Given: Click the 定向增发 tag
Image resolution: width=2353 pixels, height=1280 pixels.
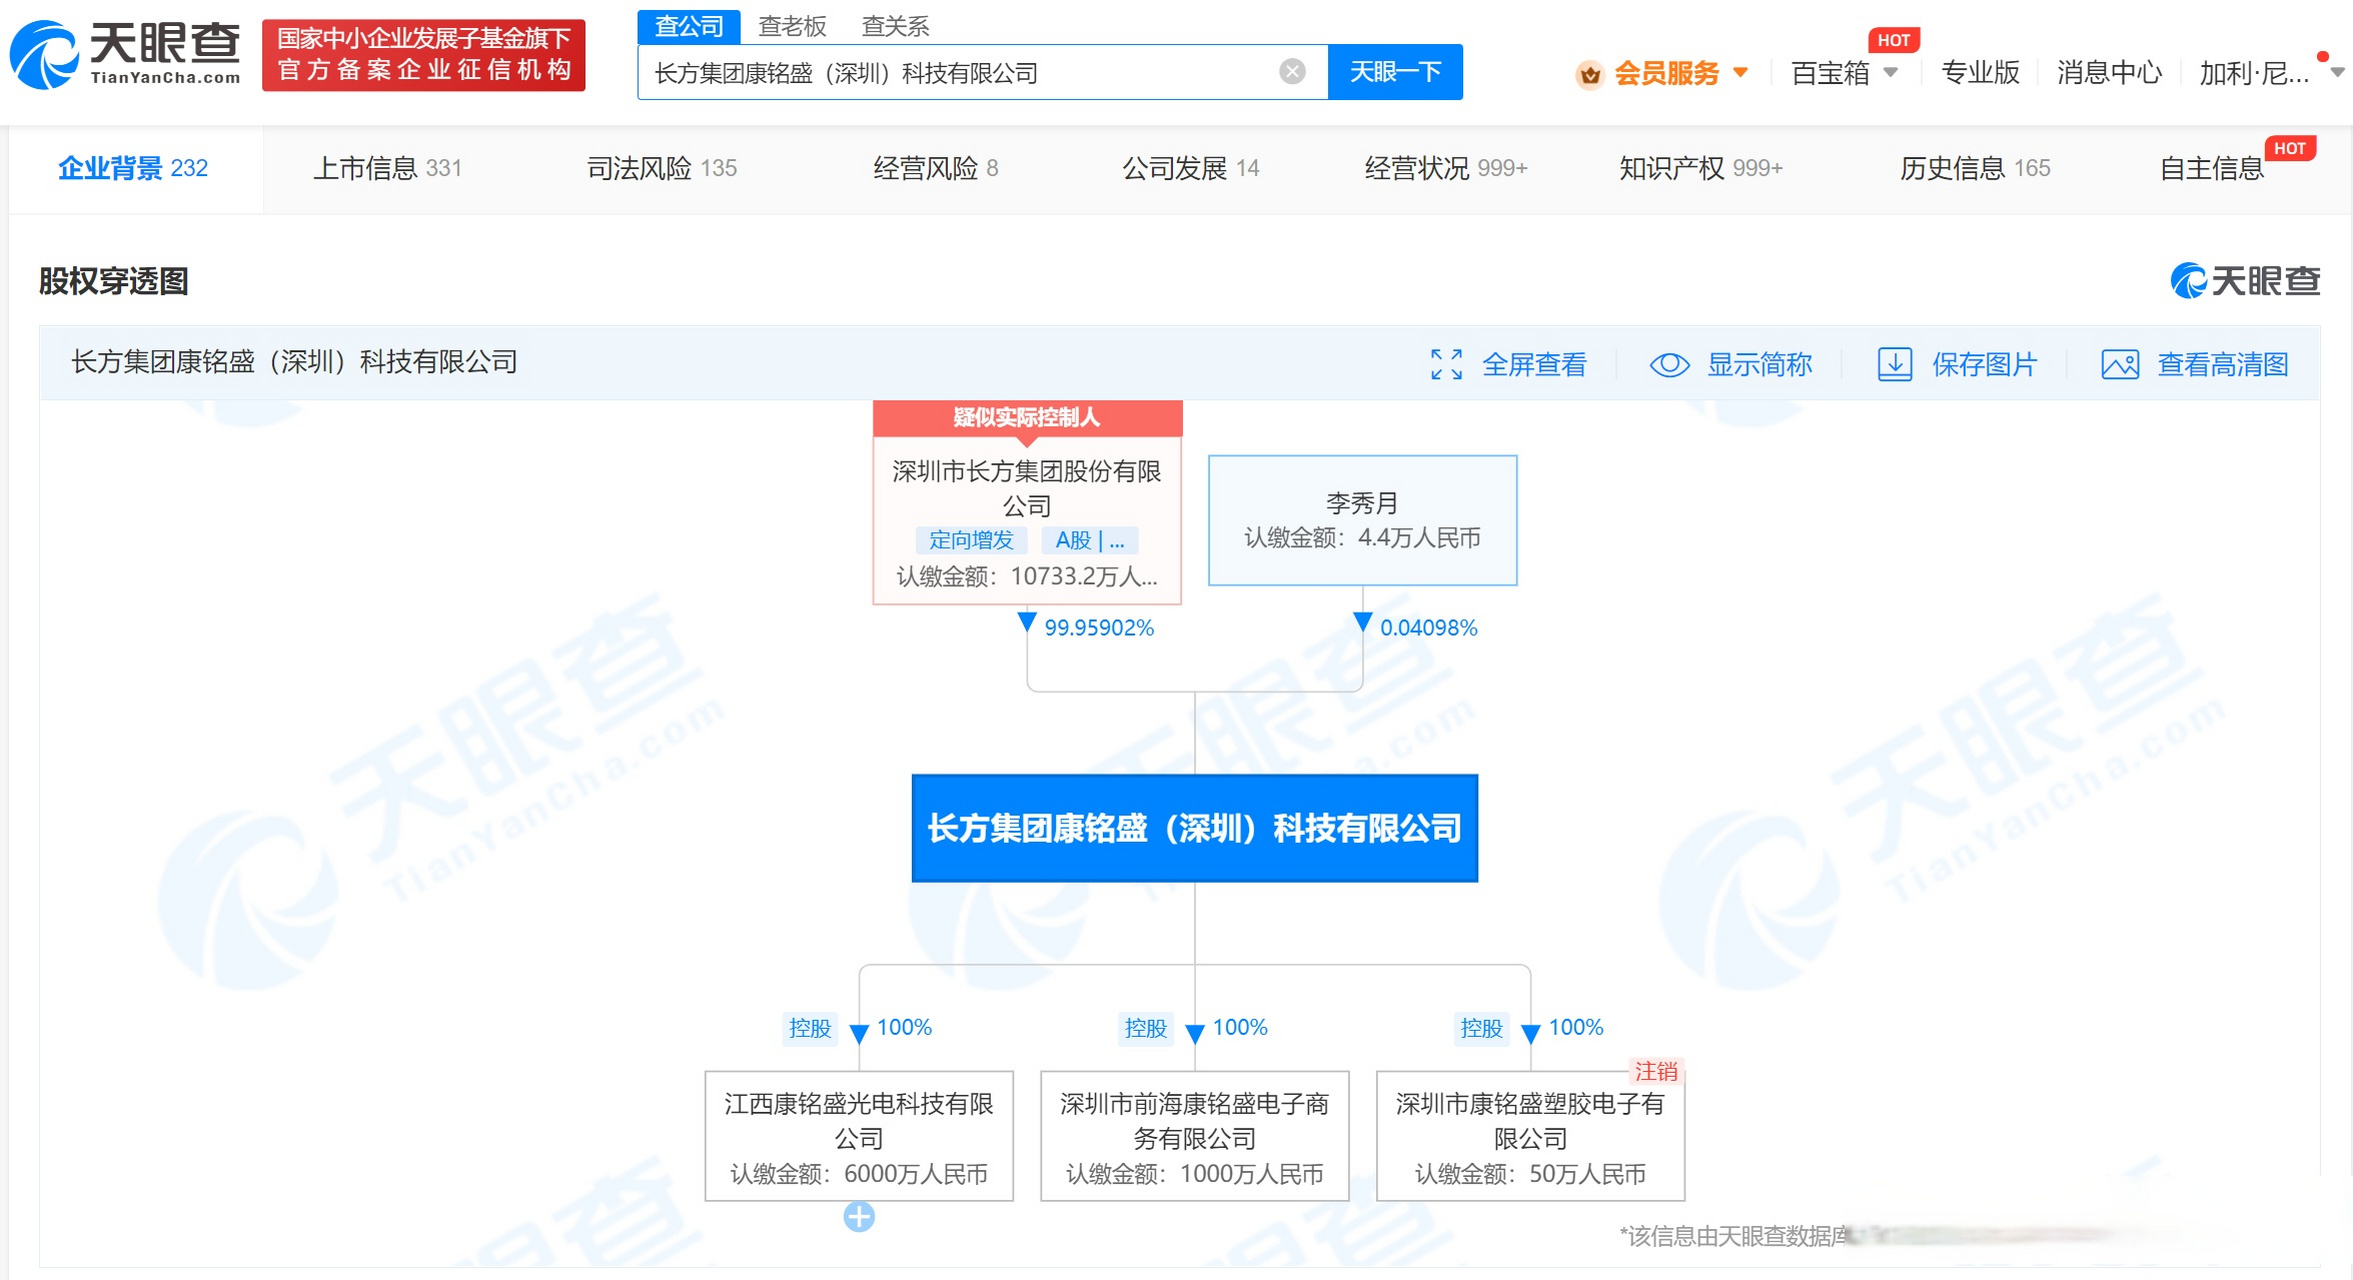Looking at the screenshot, I should [971, 540].
